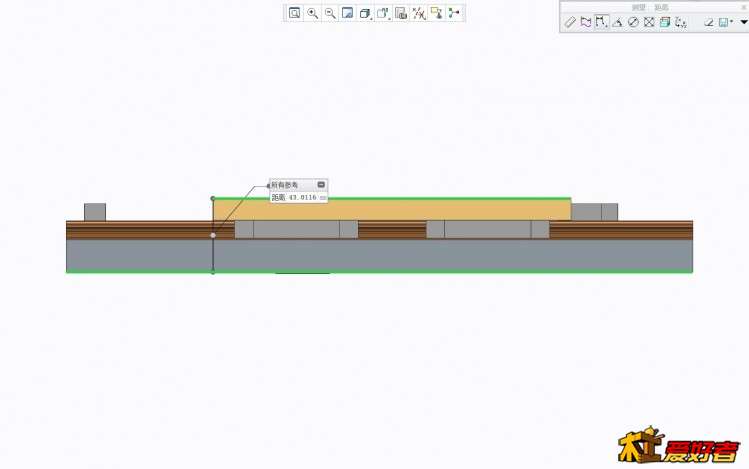Close the Measure dialog panel
The width and height of the screenshot is (749, 469).
[743, 7]
